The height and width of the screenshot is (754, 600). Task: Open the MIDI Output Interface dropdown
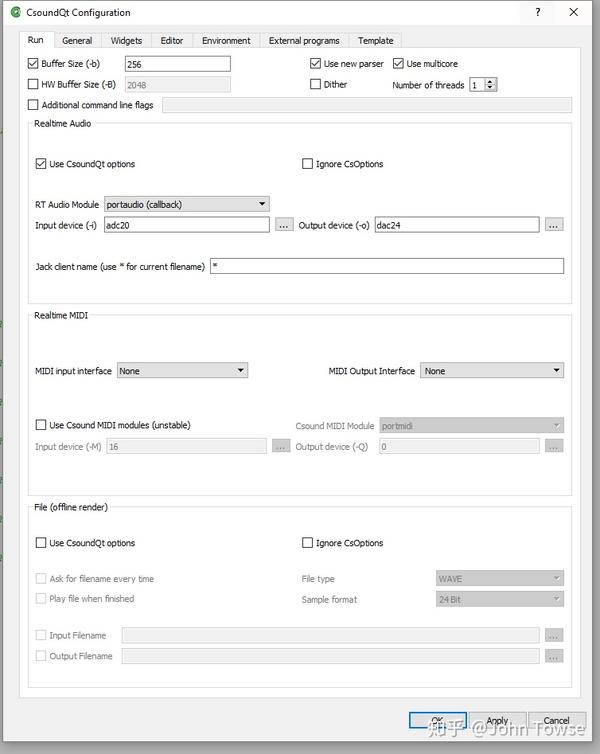491,371
